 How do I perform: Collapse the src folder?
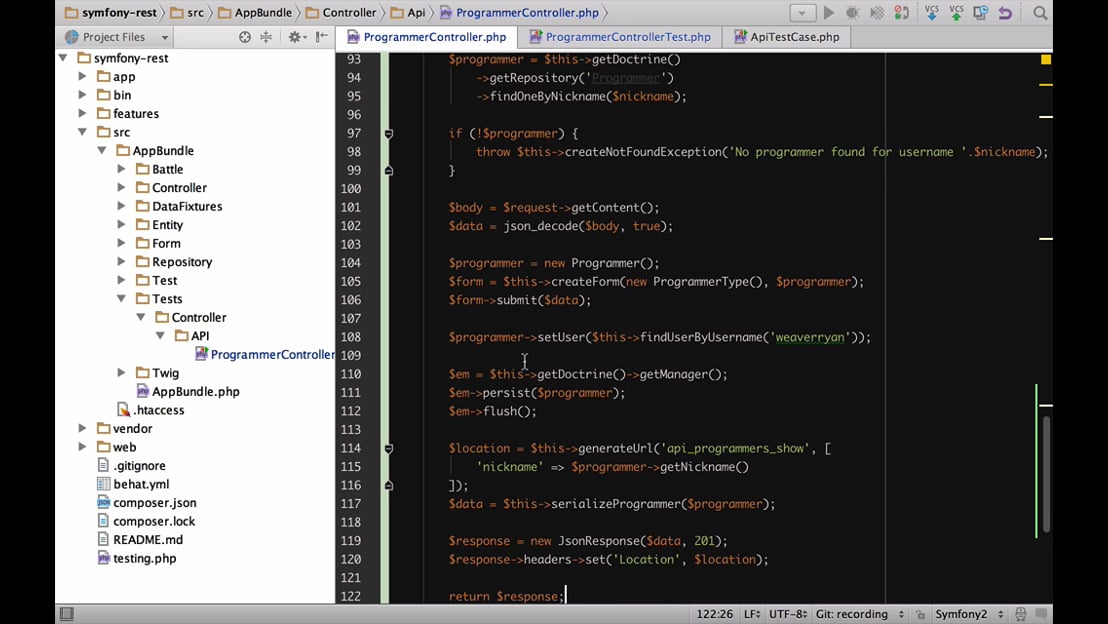point(82,131)
